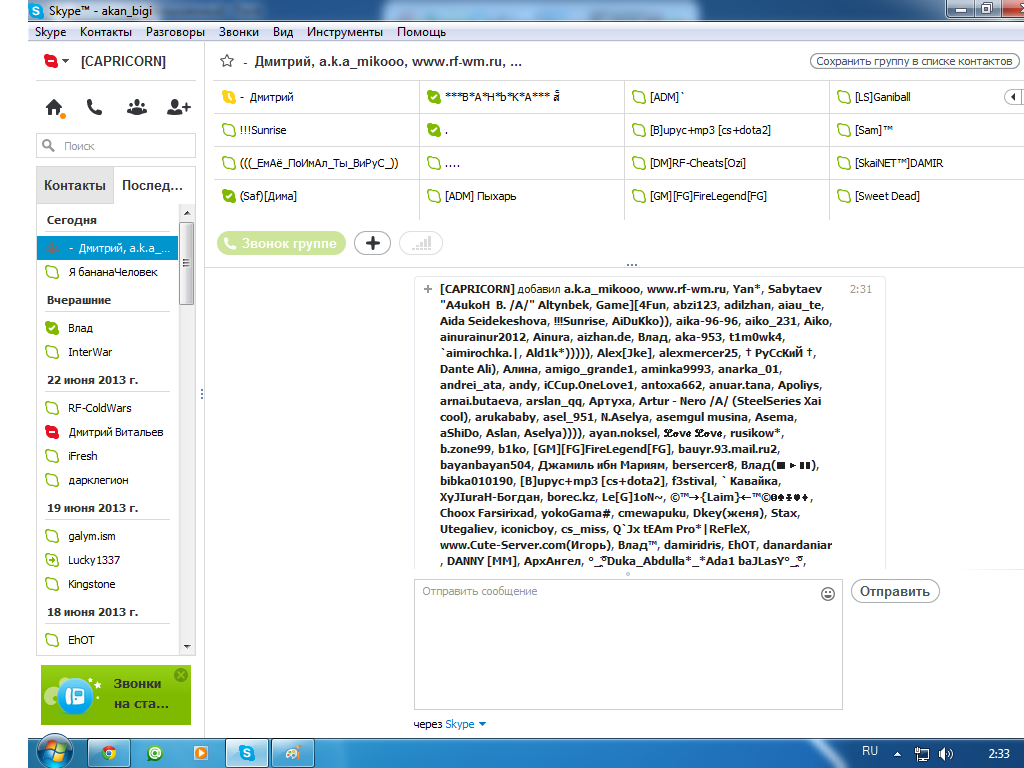Select contact RF-ColdWars
The height and width of the screenshot is (768, 1024).
(x=107, y=408)
